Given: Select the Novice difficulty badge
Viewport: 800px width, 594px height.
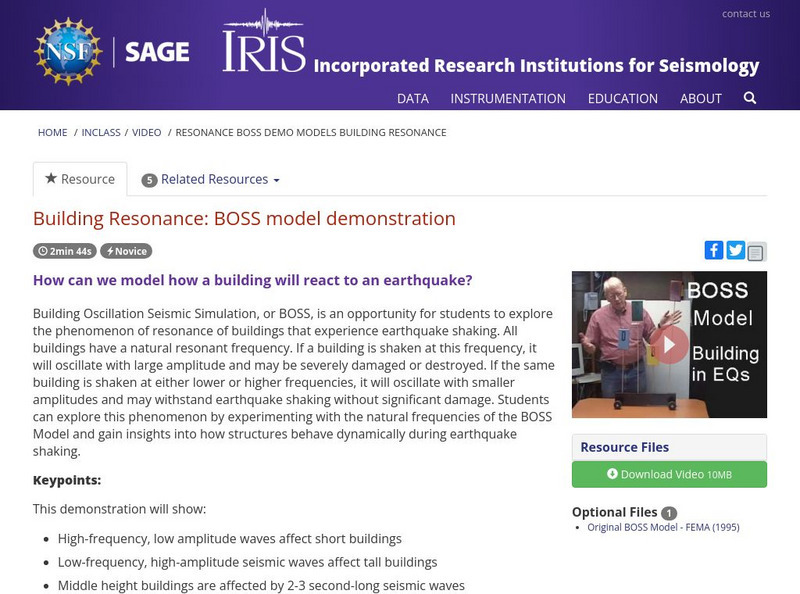Looking at the screenshot, I should [x=128, y=251].
